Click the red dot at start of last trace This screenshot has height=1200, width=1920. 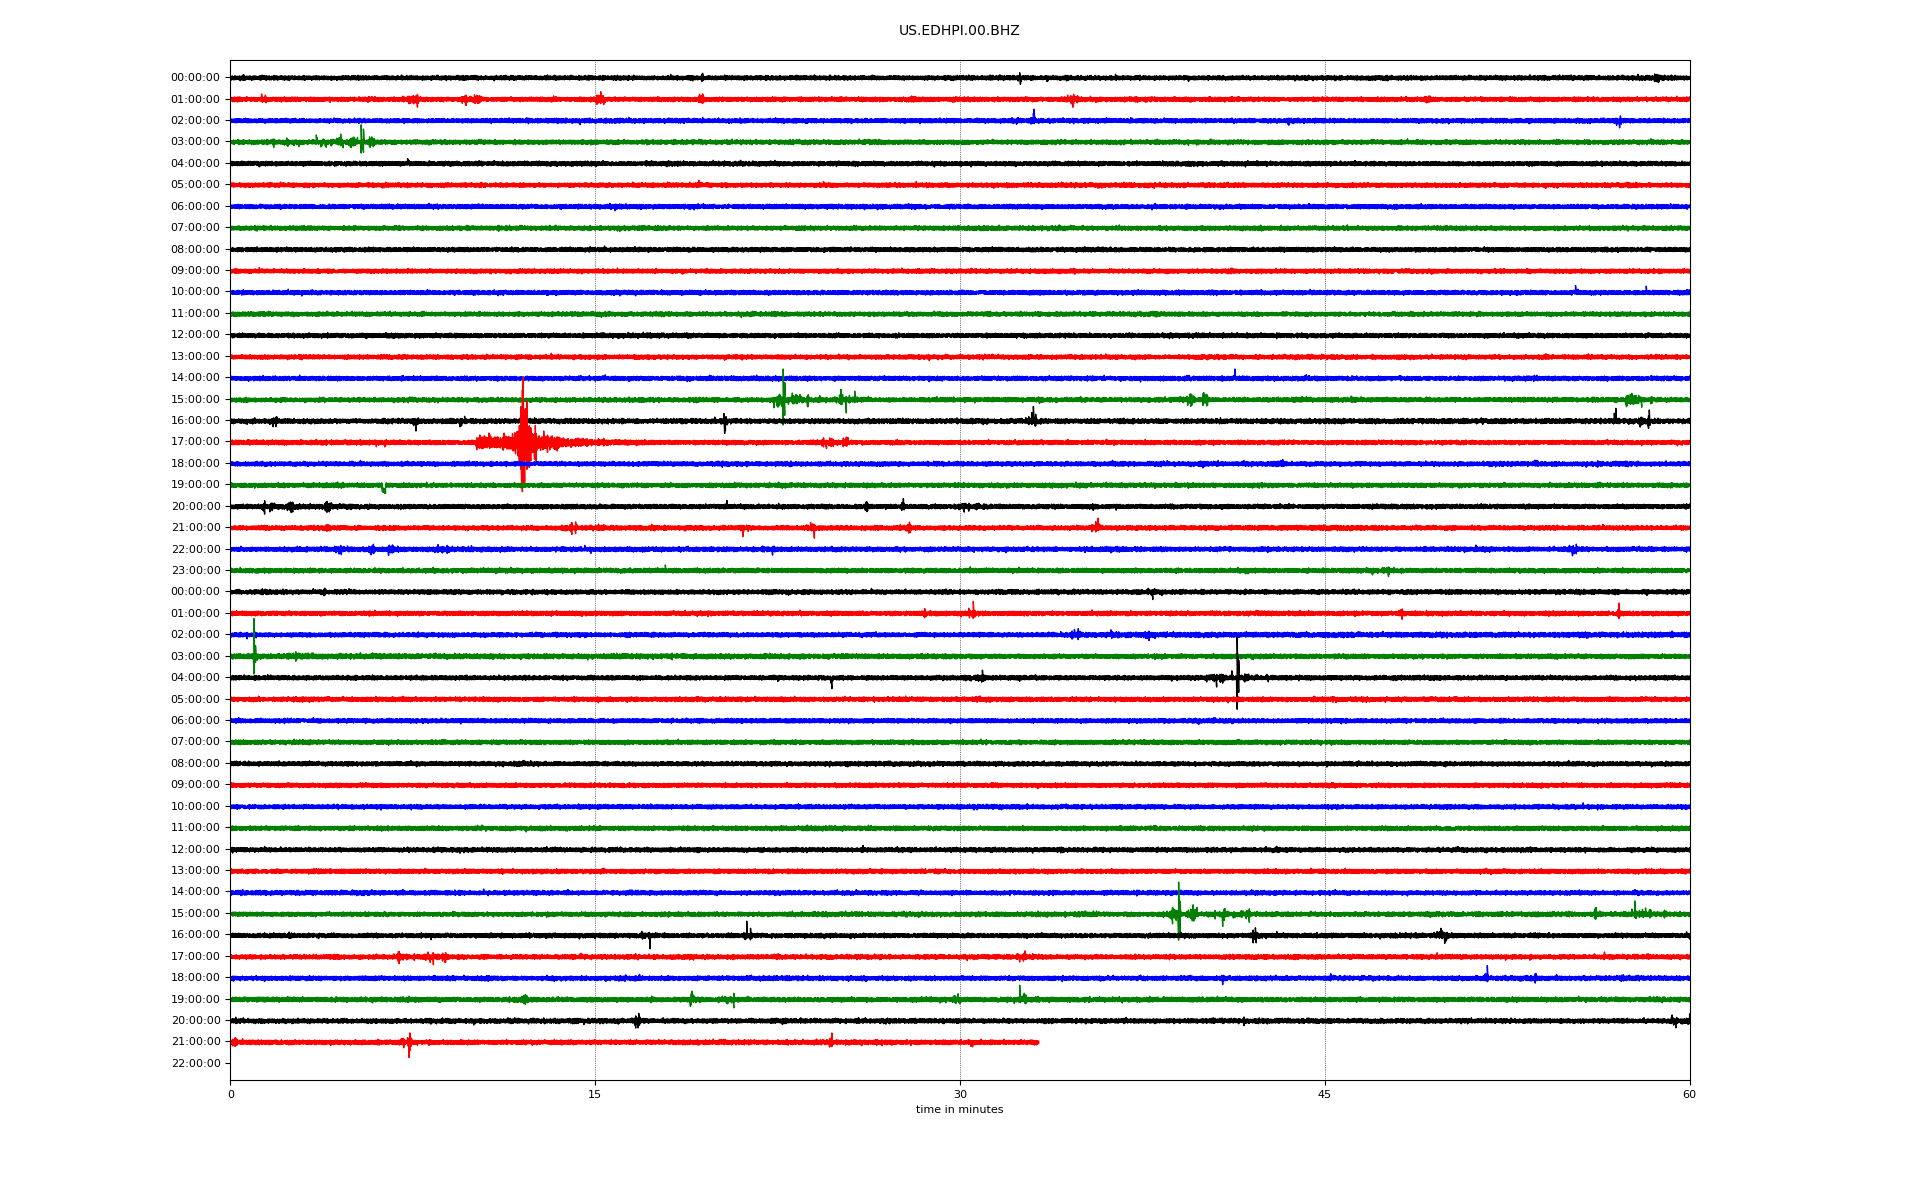[234, 1042]
